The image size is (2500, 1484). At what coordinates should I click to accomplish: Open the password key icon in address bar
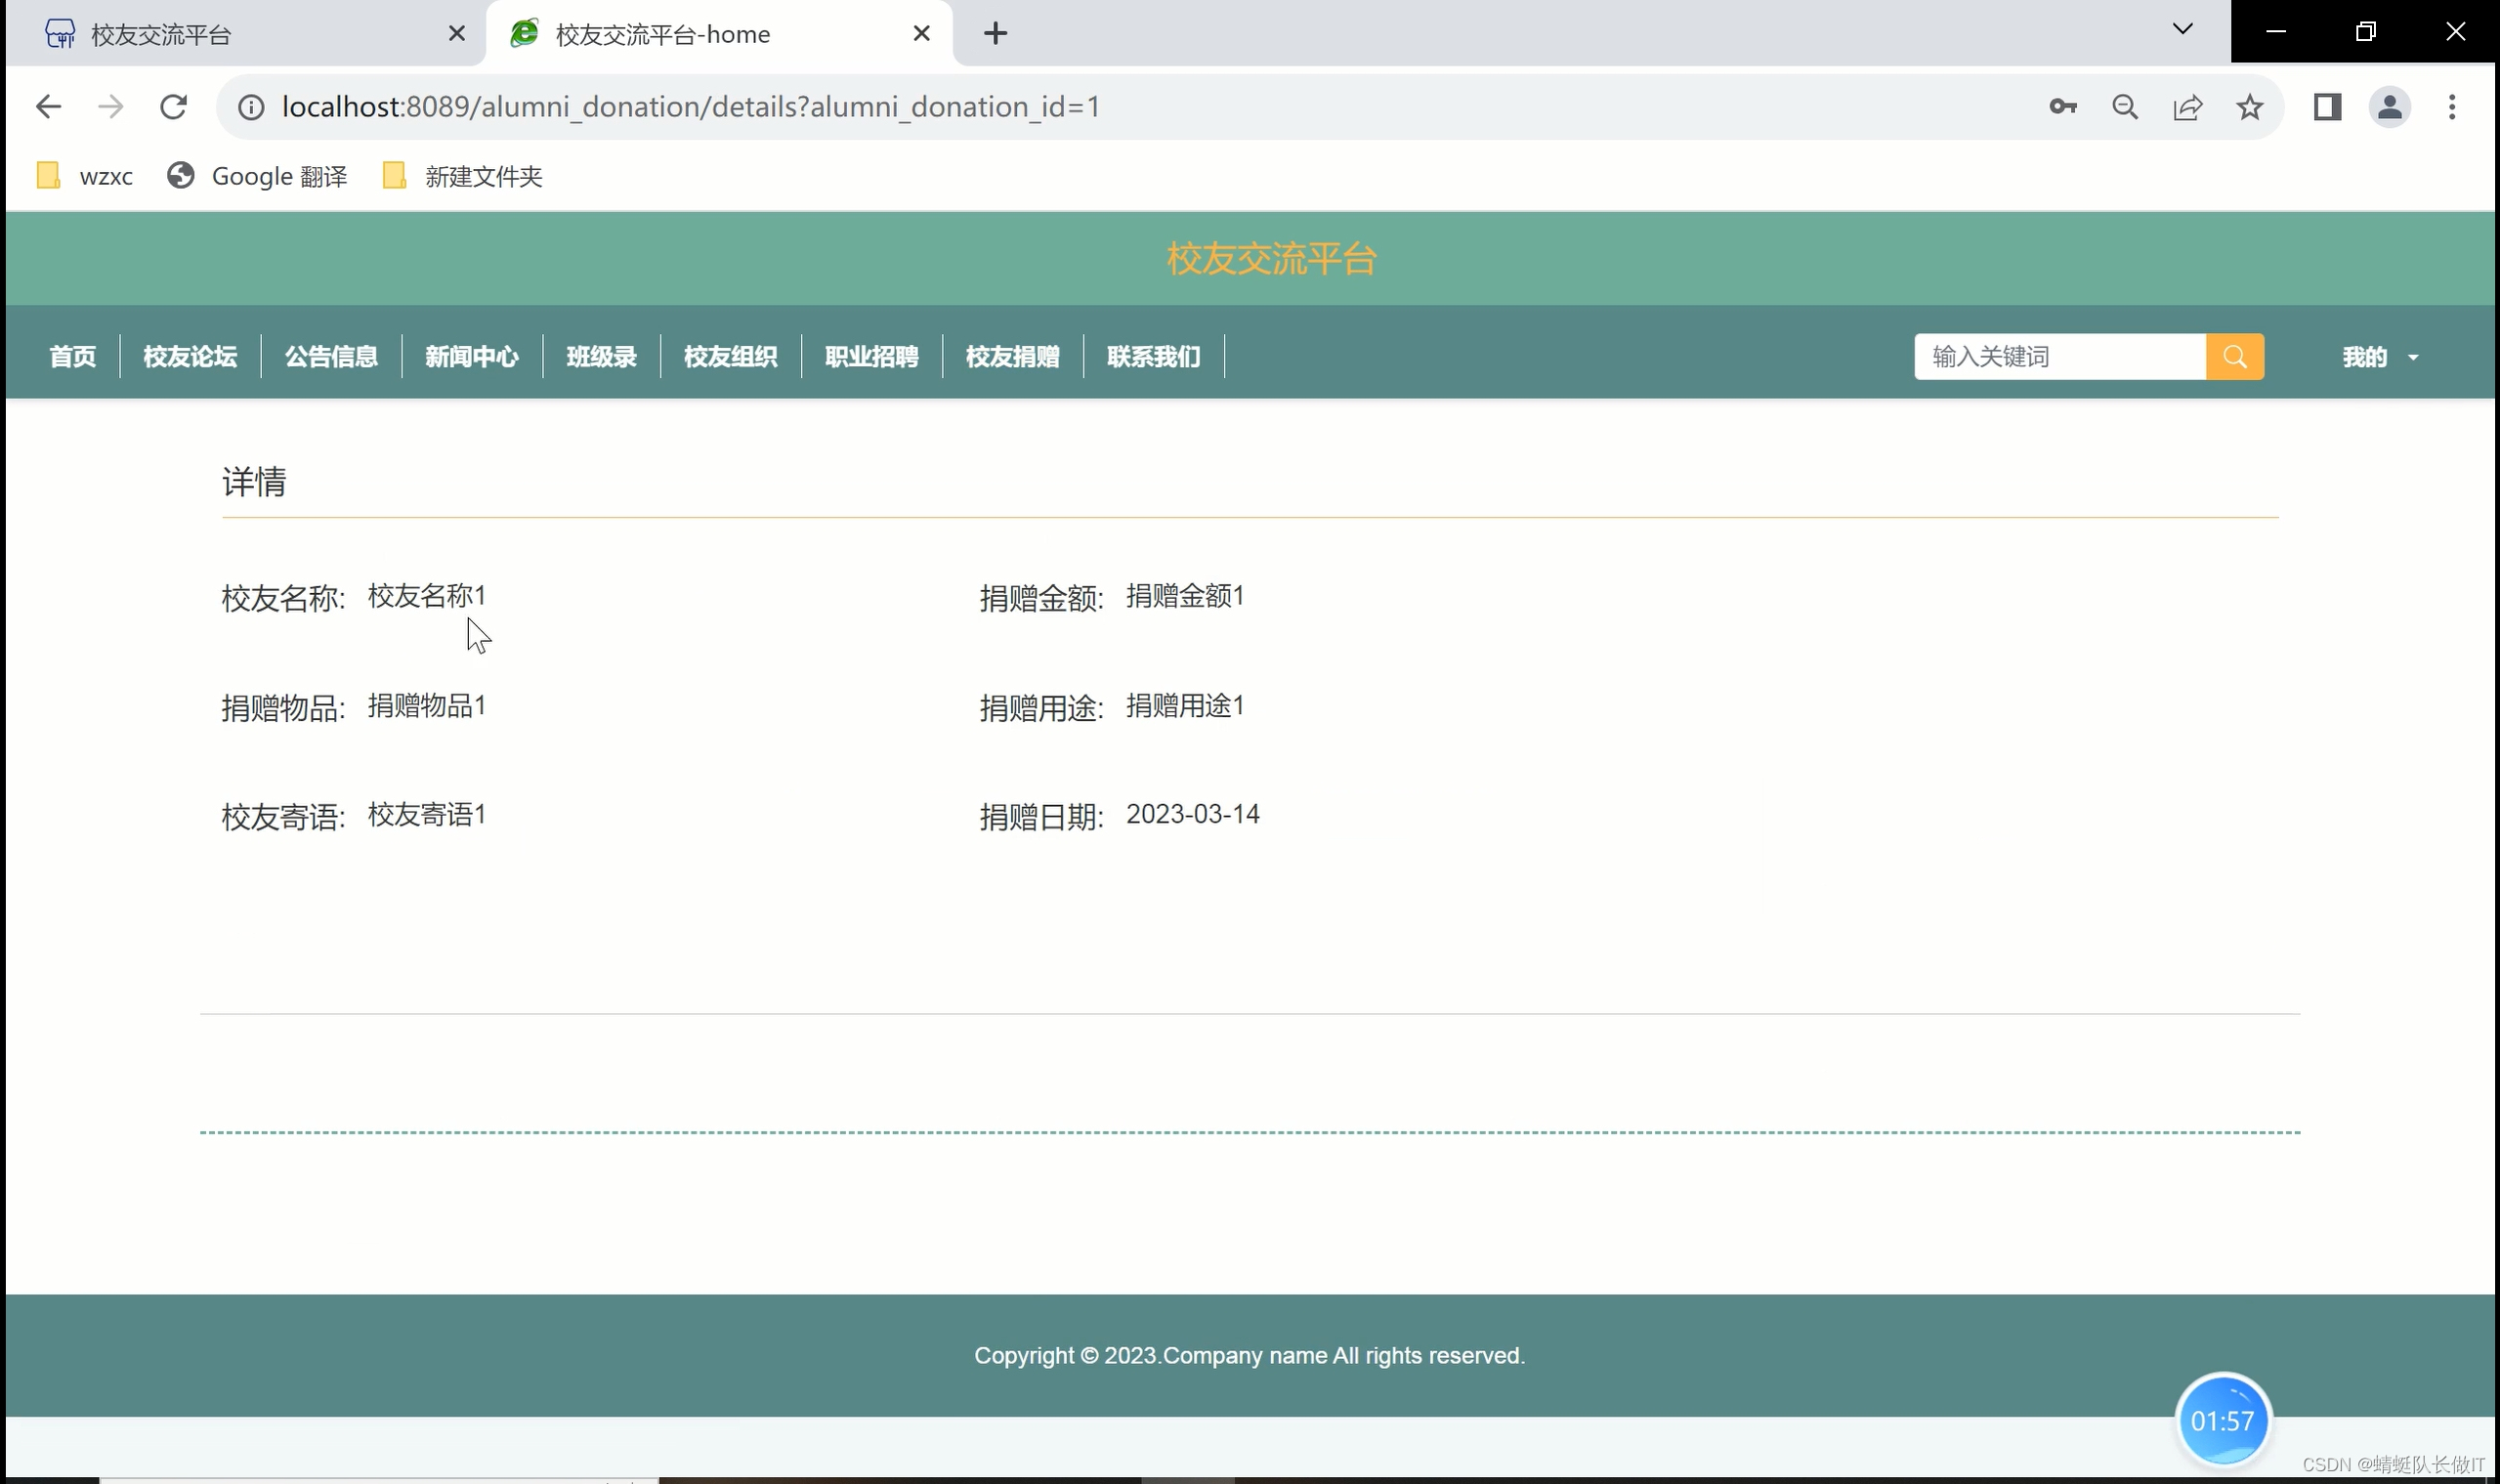pyautogui.click(x=2064, y=107)
